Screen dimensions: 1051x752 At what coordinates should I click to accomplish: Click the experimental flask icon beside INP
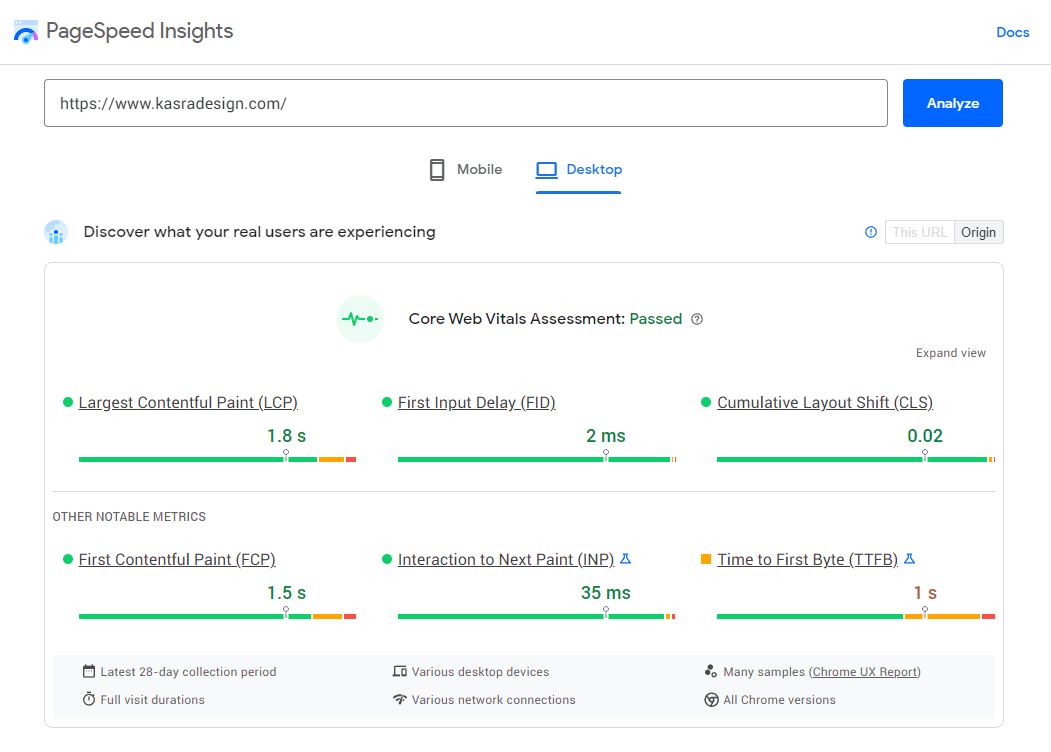coord(625,559)
